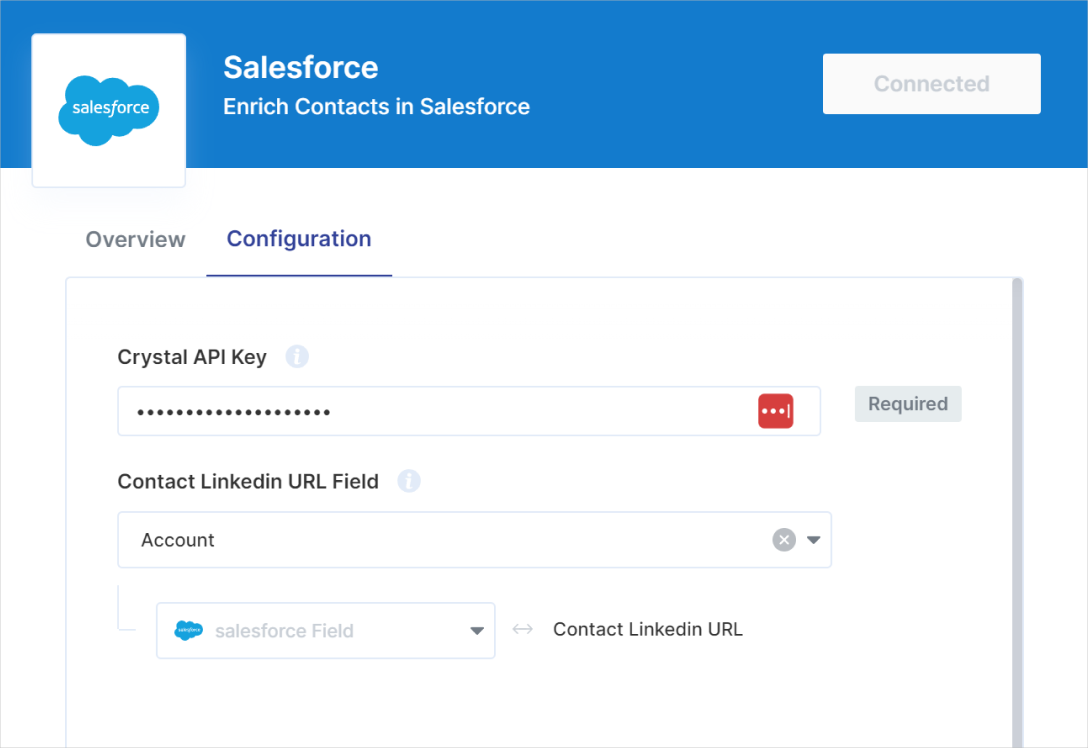Open info icon beside Contact Linkedin URL Field
Viewport: 1088px width, 748px height.
409,481
